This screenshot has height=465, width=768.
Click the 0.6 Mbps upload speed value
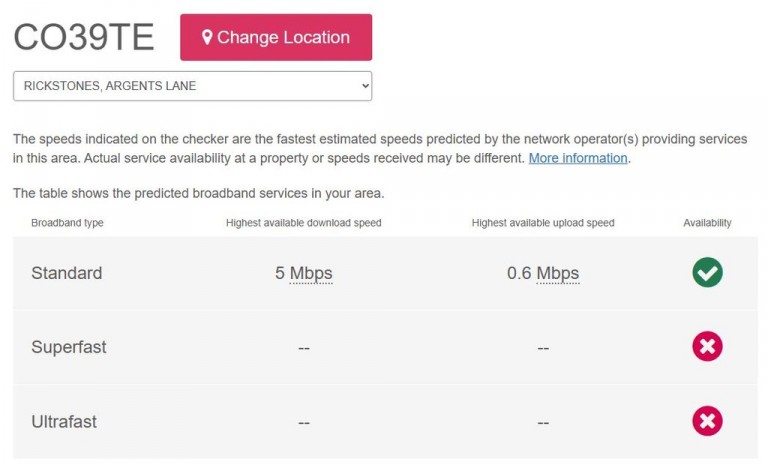[543, 273]
